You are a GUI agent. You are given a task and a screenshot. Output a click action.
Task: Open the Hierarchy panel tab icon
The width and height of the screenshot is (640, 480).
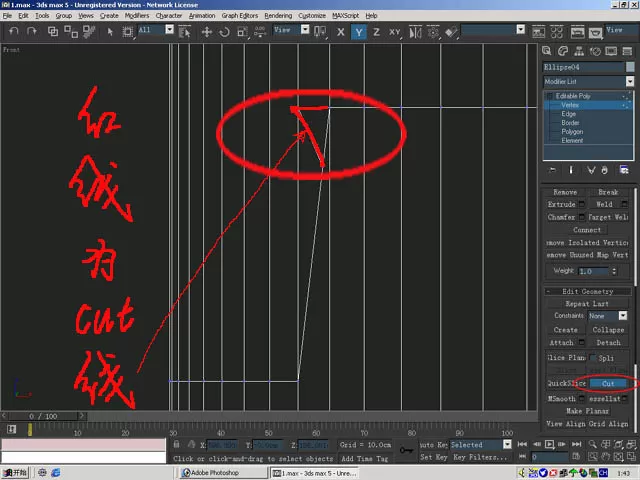pos(579,51)
